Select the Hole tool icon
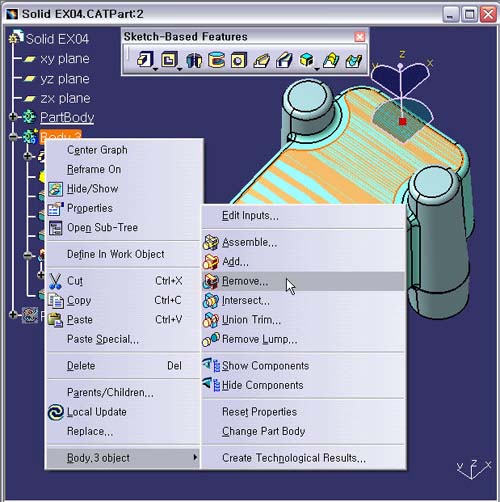The width and height of the screenshot is (500, 502). [239, 61]
